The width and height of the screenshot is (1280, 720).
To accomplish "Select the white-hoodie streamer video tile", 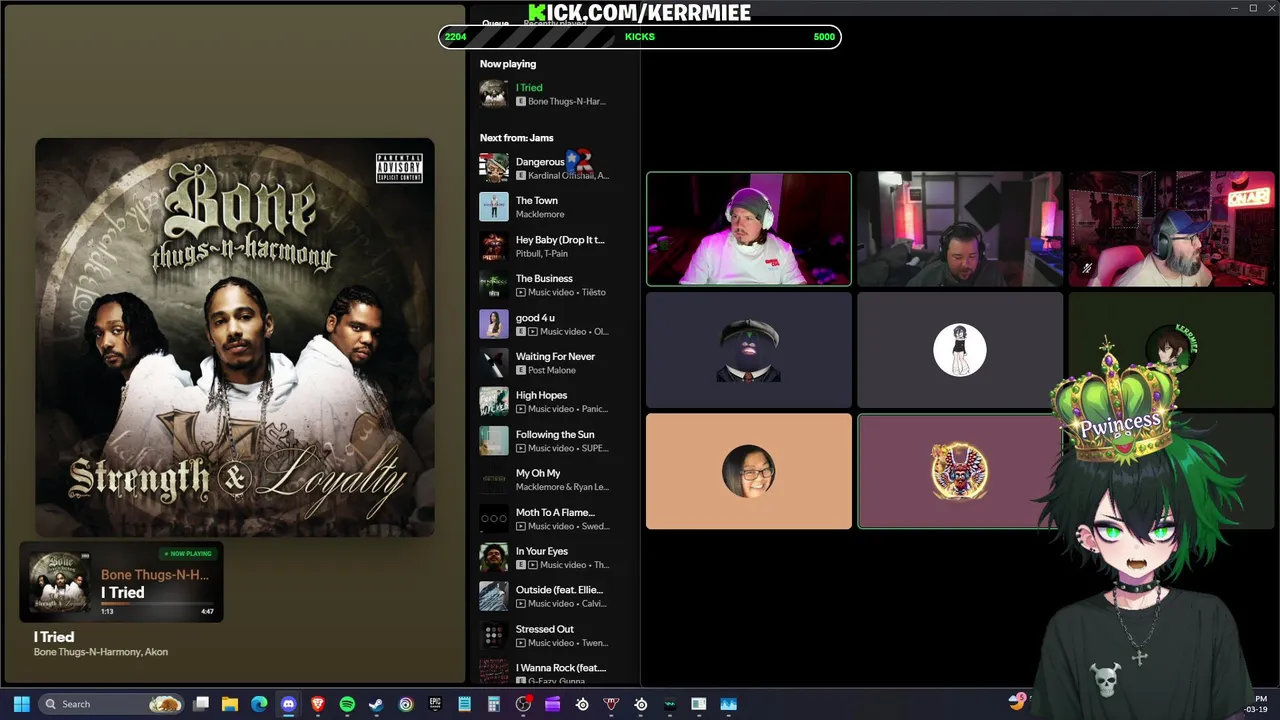I will (749, 229).
